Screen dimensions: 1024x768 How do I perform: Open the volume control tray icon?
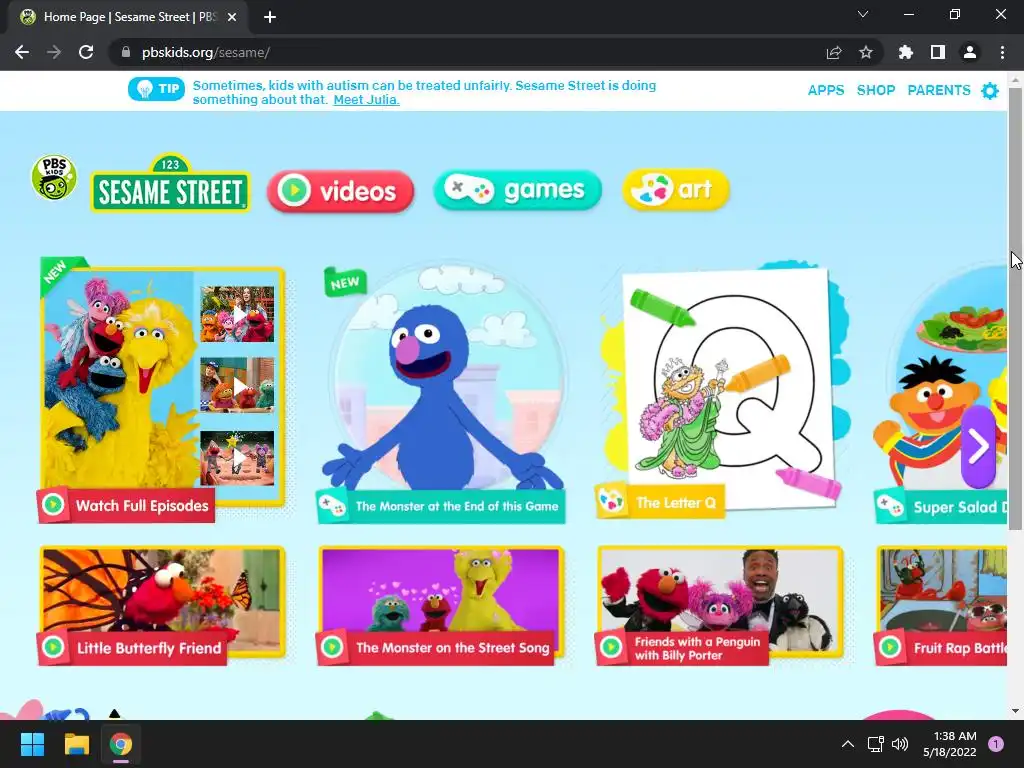point(900,744)
